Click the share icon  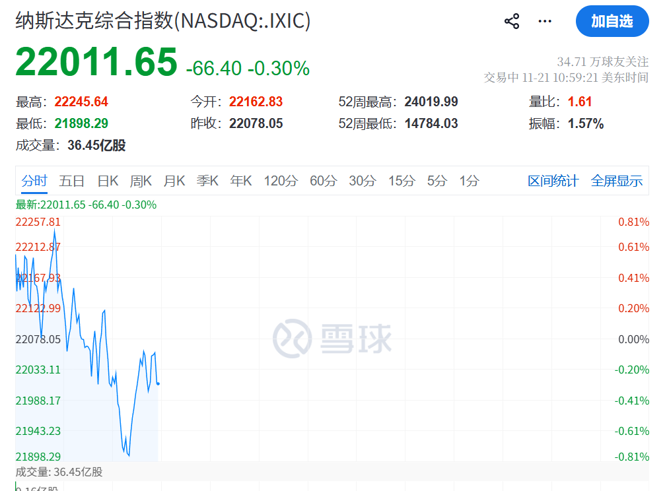(512, 21)
